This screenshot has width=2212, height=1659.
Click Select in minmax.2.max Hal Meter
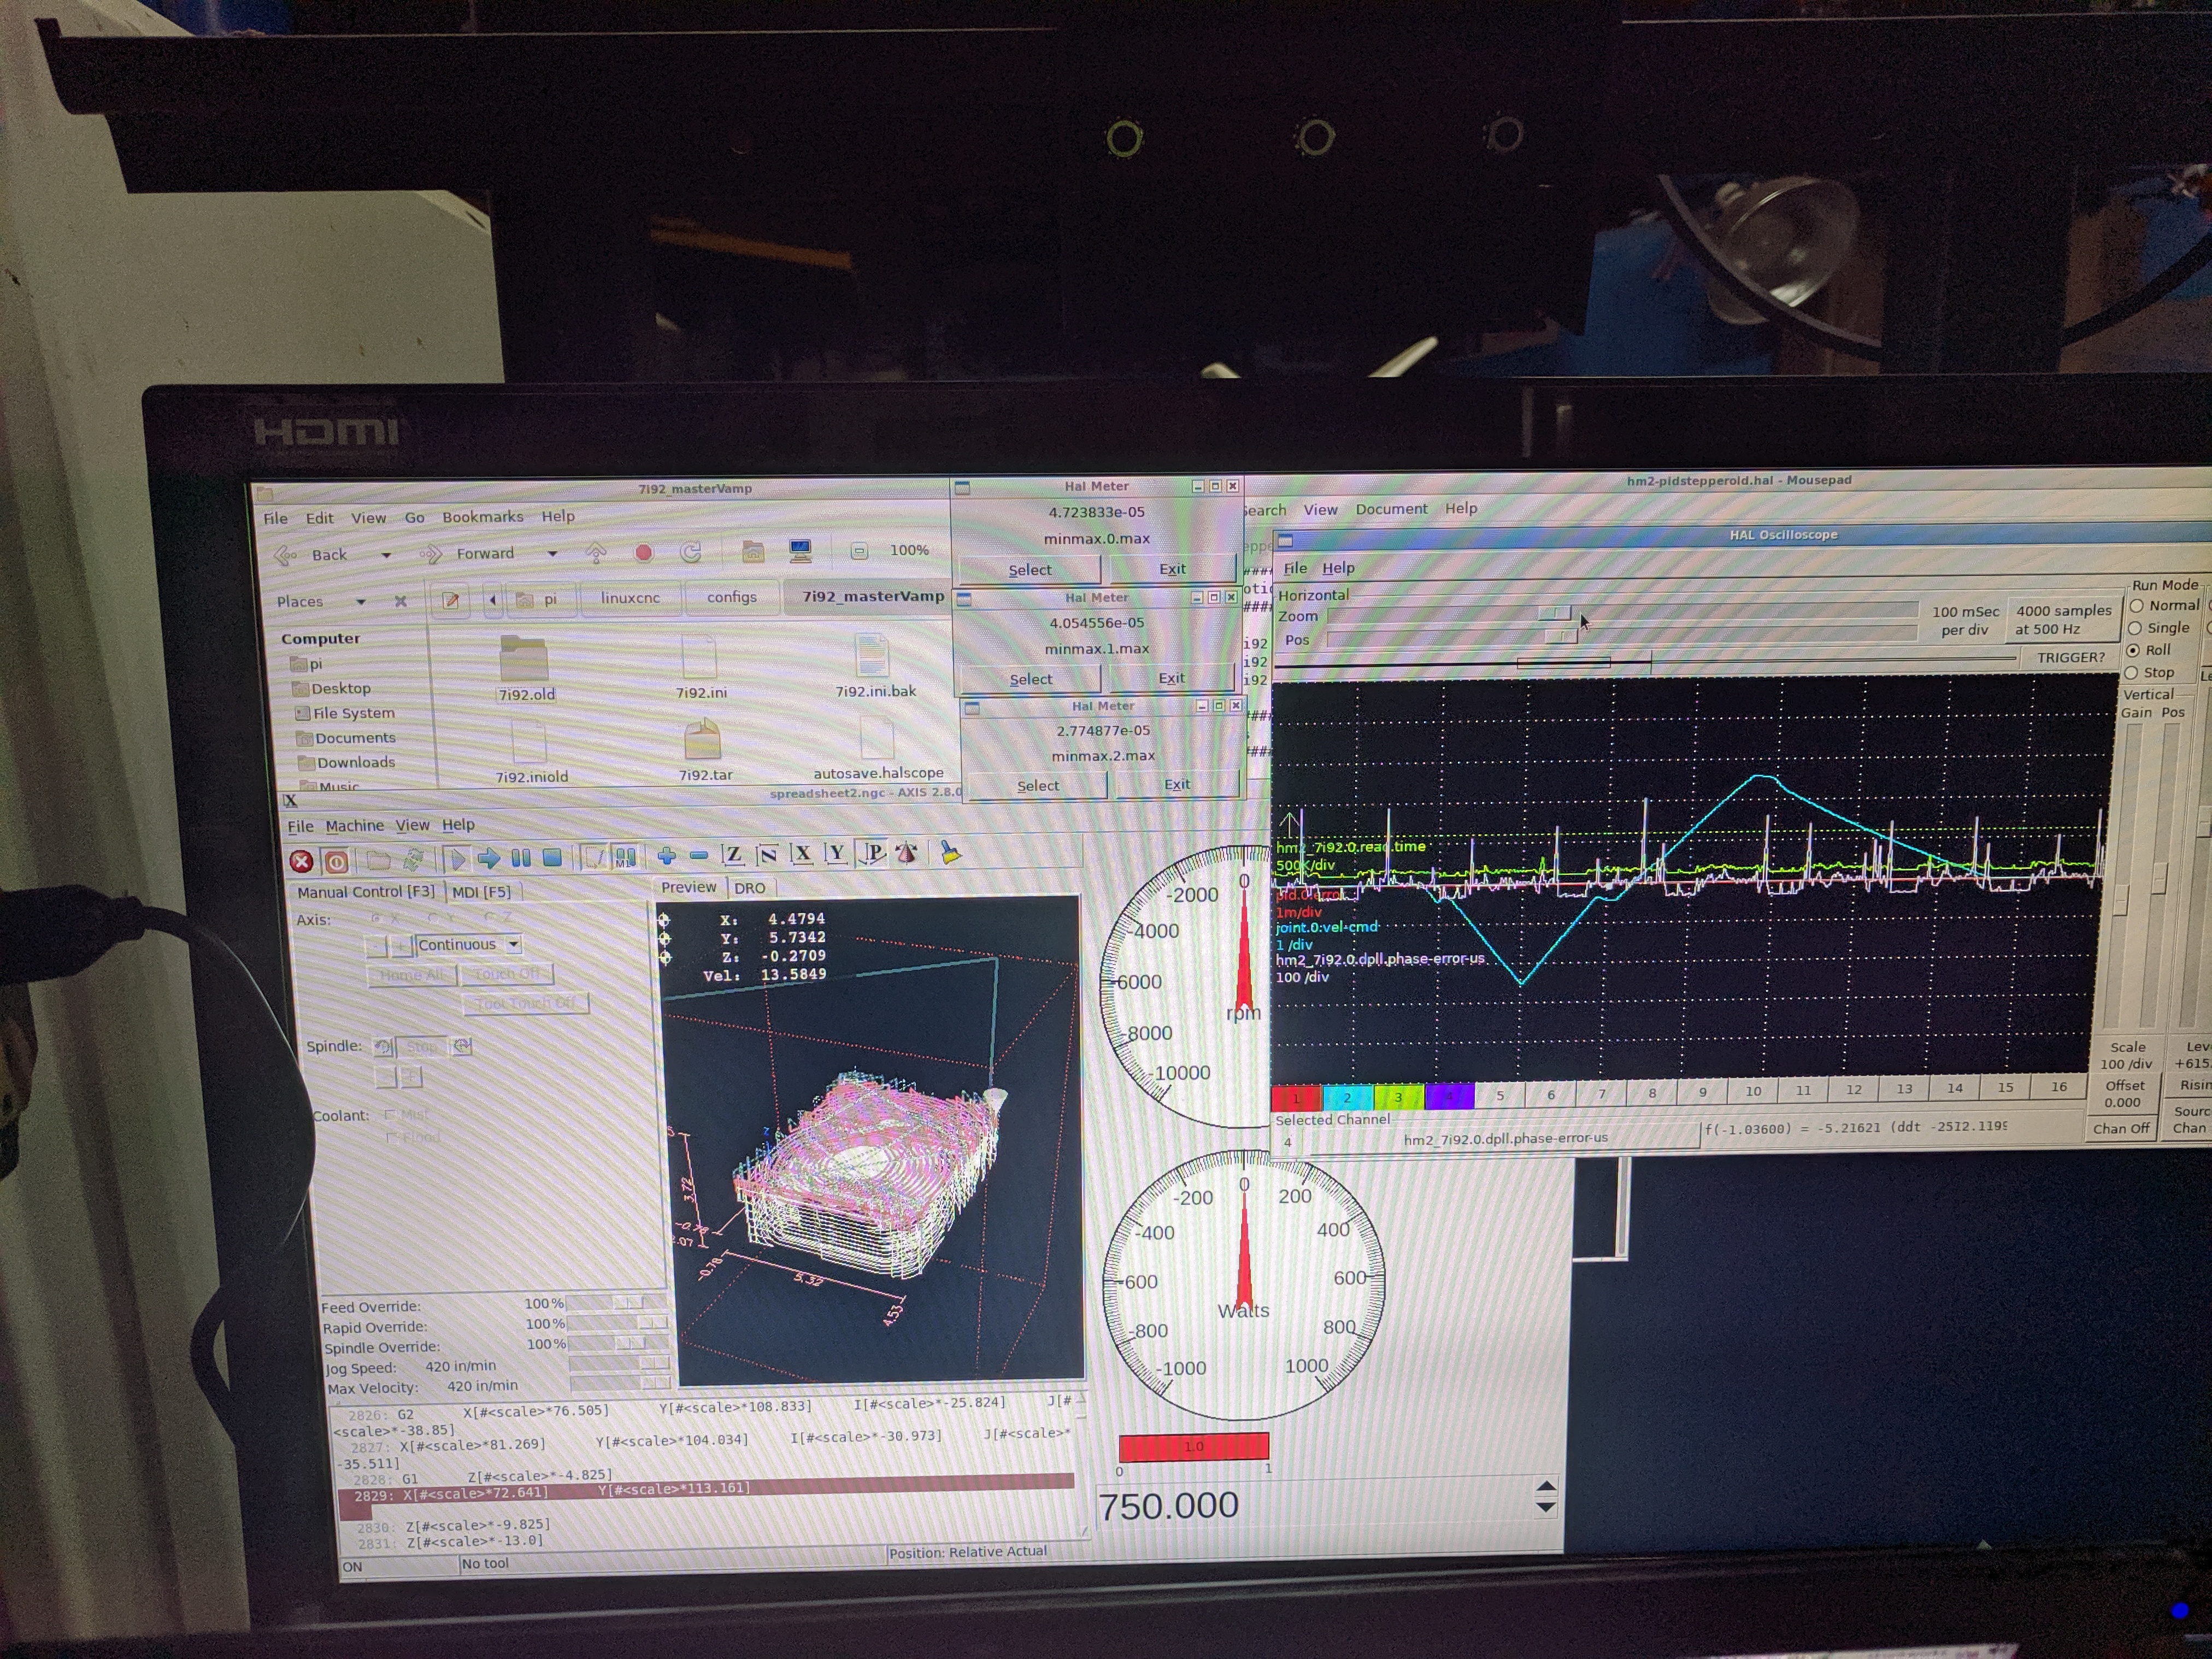pos(1038,786)
